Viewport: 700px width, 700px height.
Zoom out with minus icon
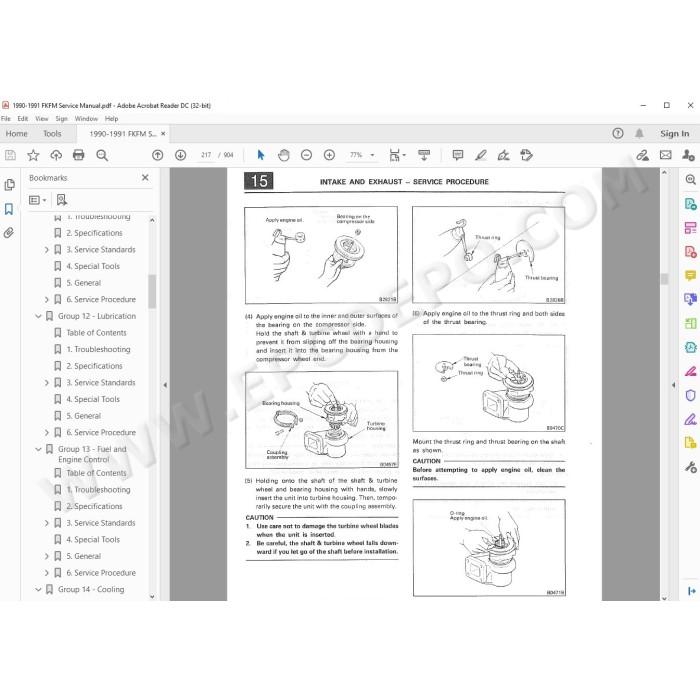pos(306,155)
